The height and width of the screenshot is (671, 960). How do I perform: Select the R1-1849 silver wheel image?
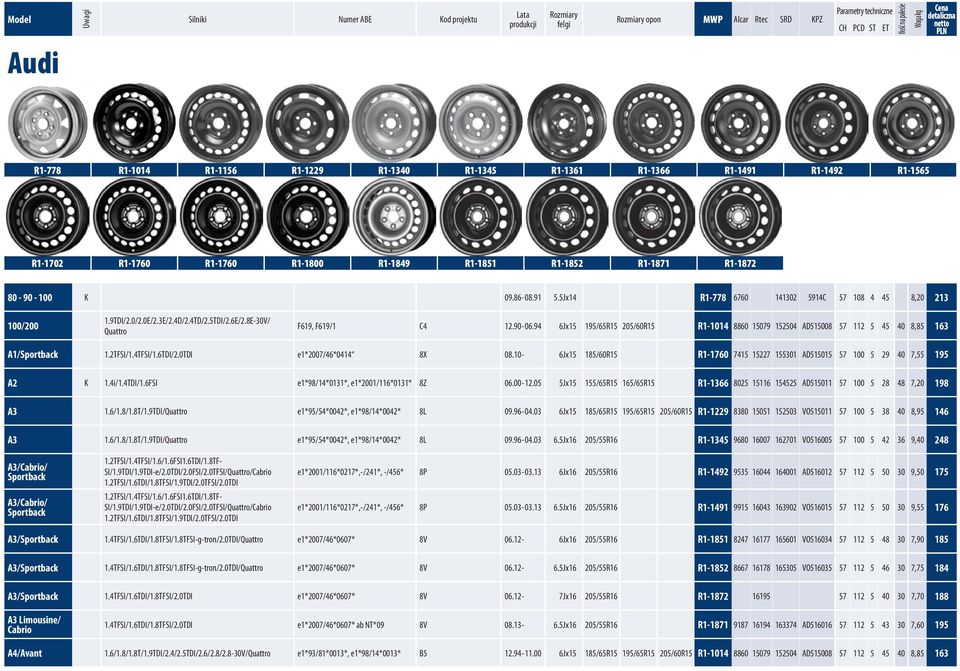coord(394,216)
